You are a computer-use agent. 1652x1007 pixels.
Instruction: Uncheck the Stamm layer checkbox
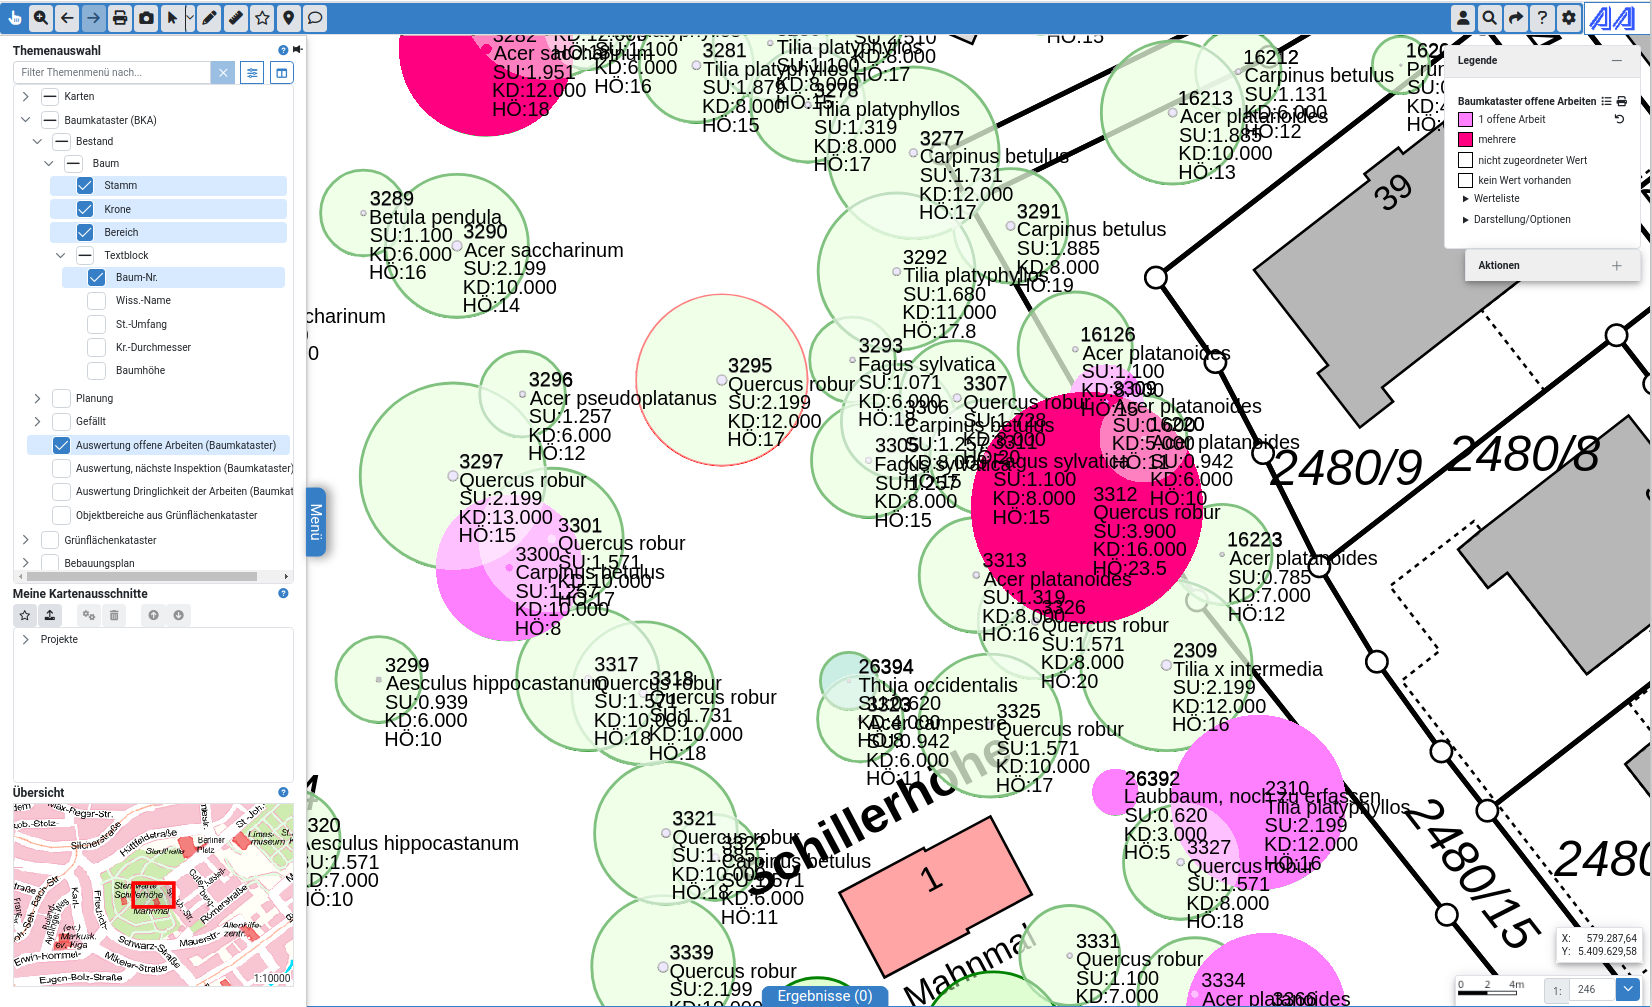(x=85, y=186)
